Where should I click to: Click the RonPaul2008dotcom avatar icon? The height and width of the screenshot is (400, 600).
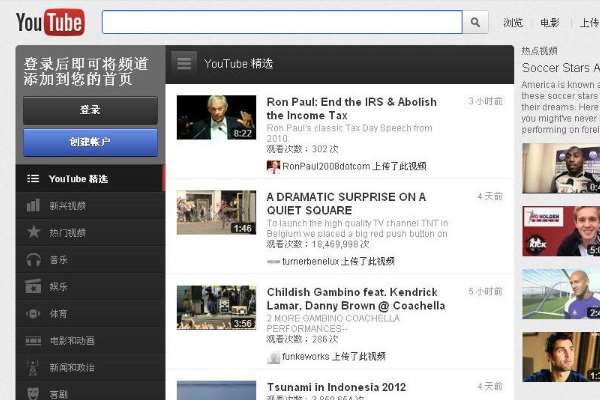pos(273,167)
